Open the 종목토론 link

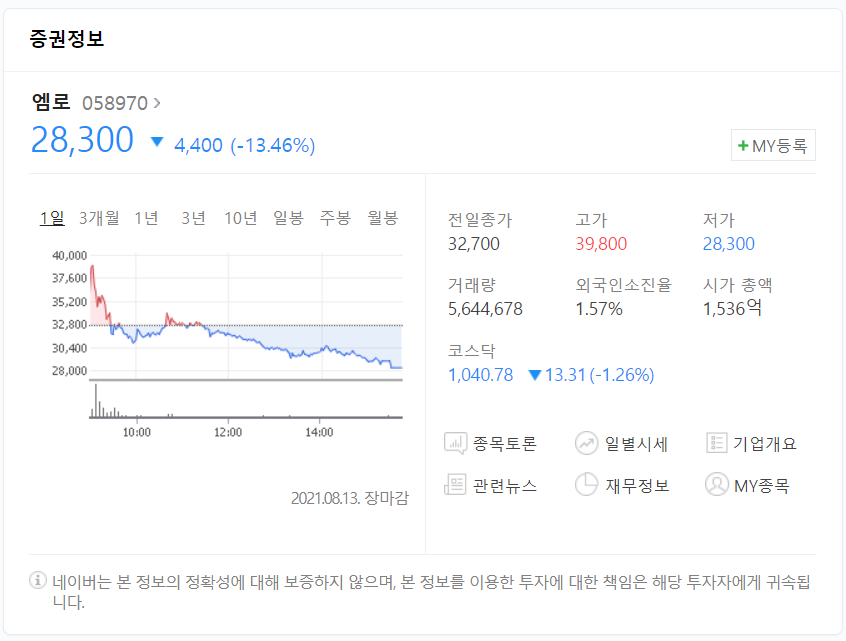click(504, 444)
